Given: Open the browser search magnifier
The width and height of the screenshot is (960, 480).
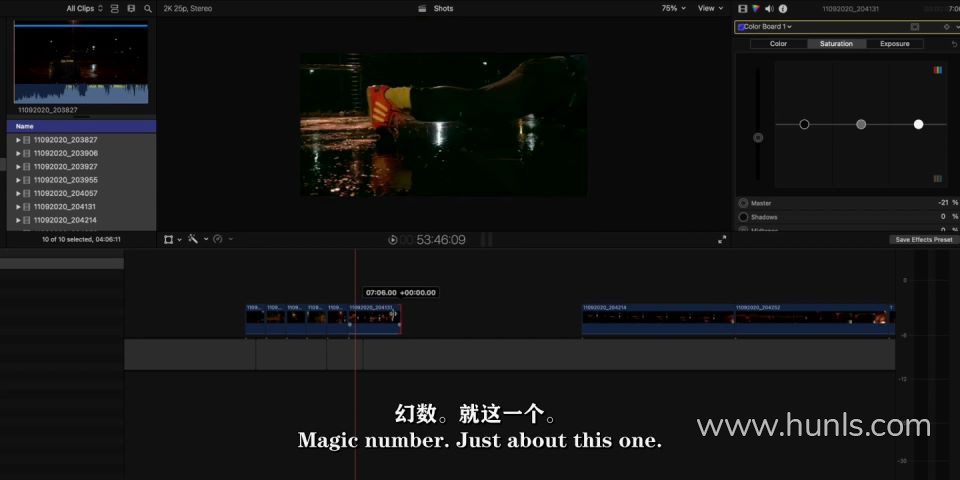Looking at the screenshot, I should [148, 9].
